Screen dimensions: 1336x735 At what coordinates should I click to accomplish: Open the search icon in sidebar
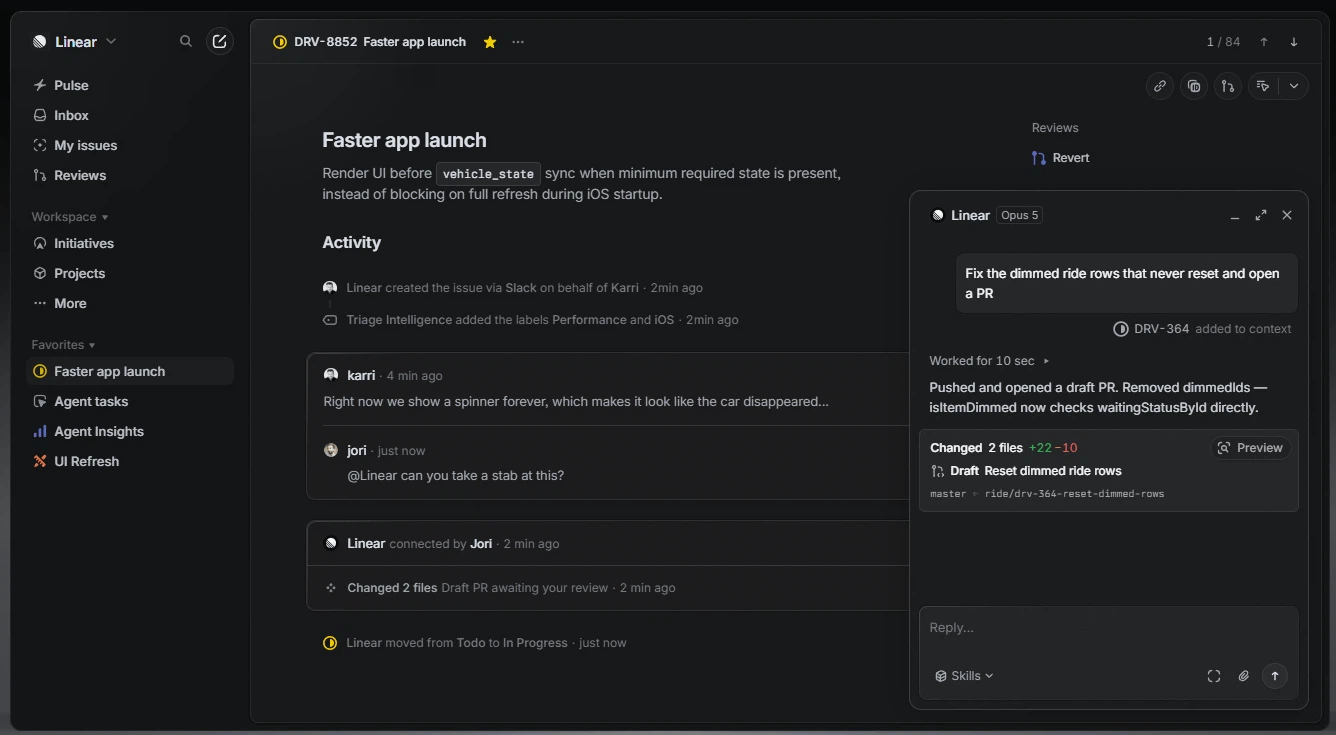pos(185,41)
